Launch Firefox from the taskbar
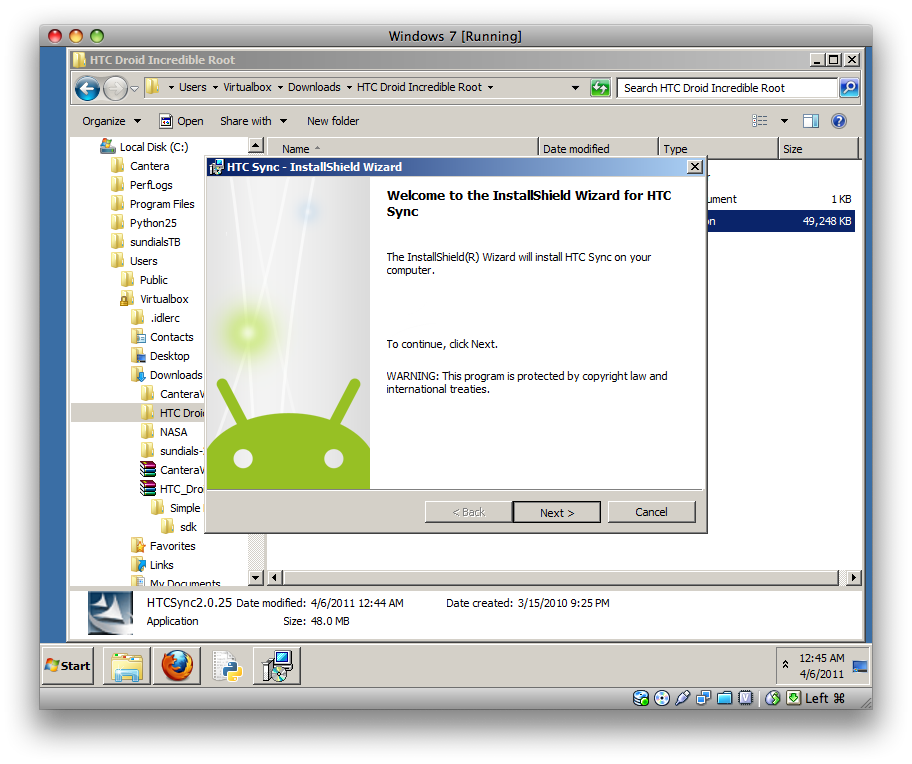 (x=177, y=666)
